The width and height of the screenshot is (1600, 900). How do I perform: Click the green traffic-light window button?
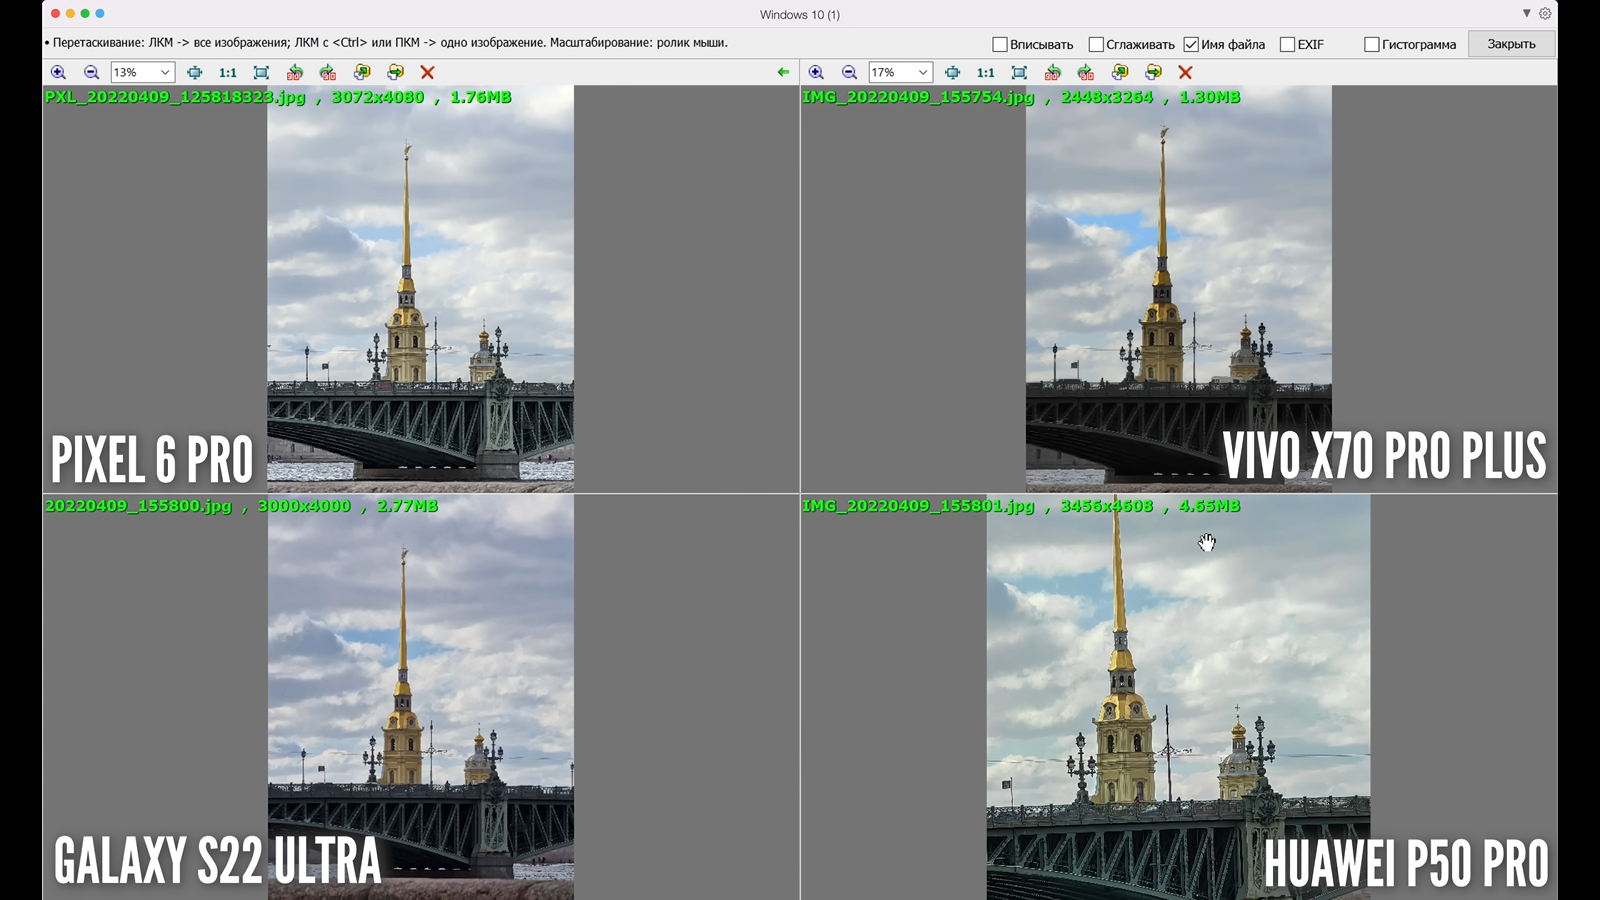click(x=85, y=14)
